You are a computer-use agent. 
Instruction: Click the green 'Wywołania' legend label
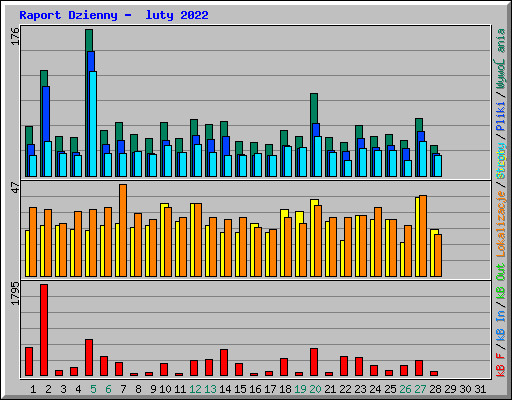[x=501, y=59]
